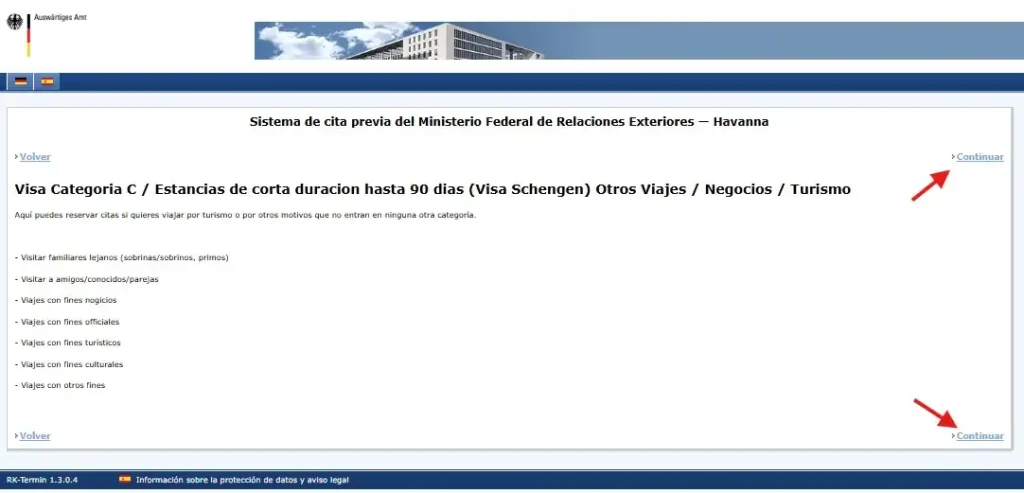
Task: Switch language with the Spanish flag icon
Action: [47, 82]
